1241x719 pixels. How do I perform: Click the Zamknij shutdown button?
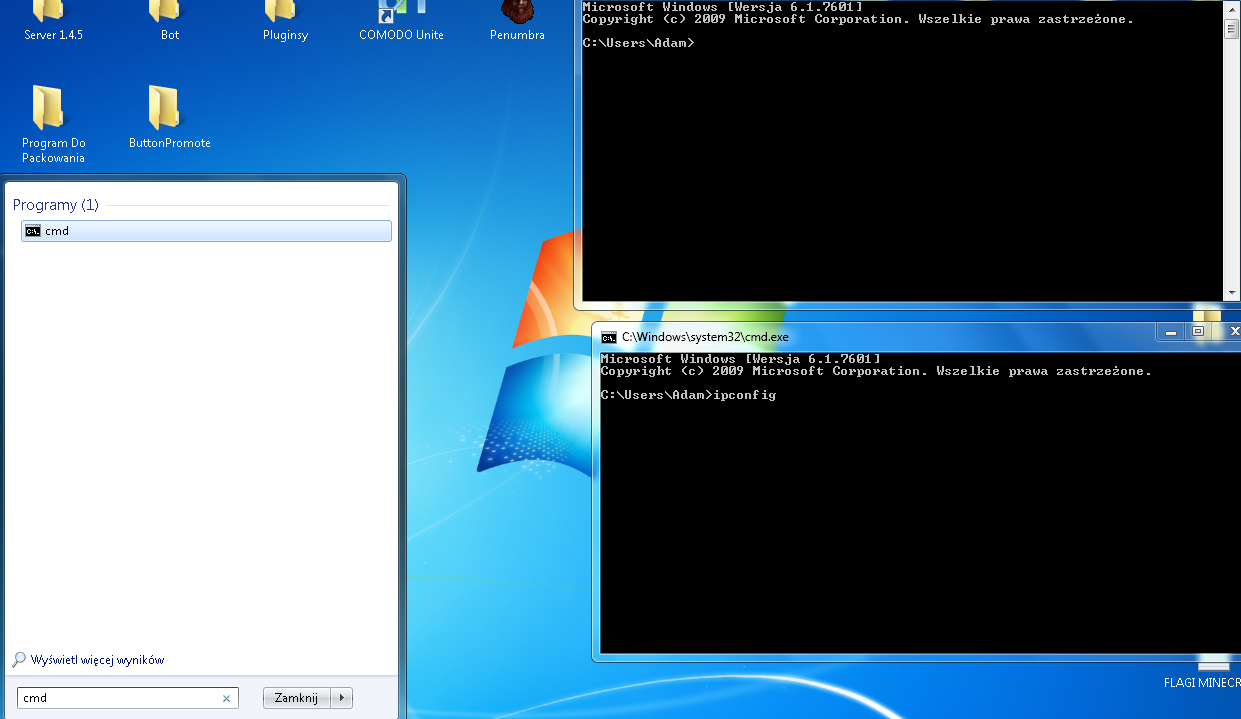[x=296, y=698]
